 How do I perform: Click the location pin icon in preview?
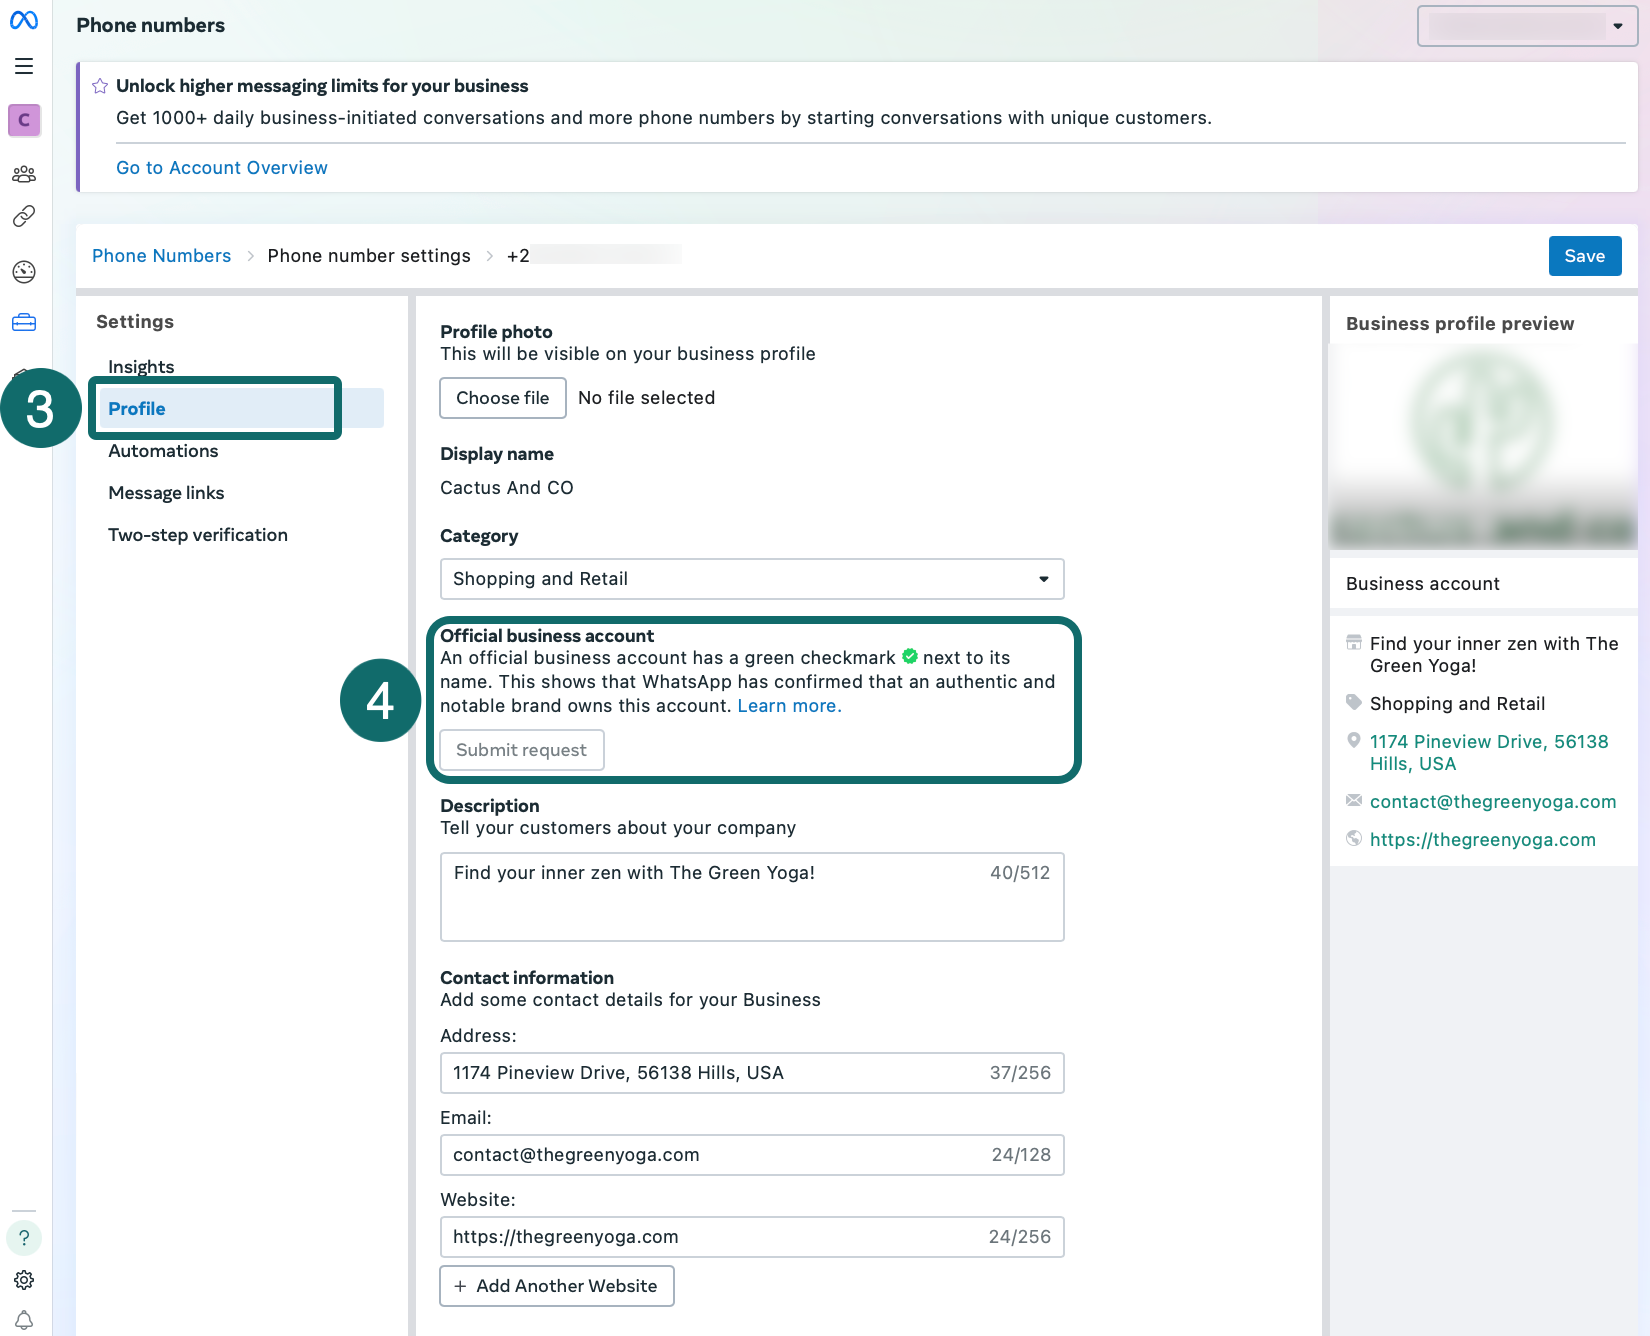pos(1354,741)
